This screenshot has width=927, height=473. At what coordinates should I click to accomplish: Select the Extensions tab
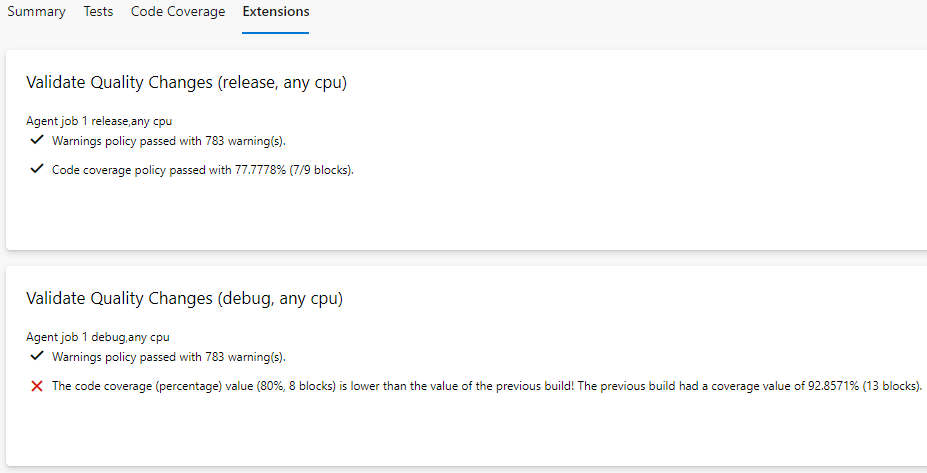tap(275, 12)
